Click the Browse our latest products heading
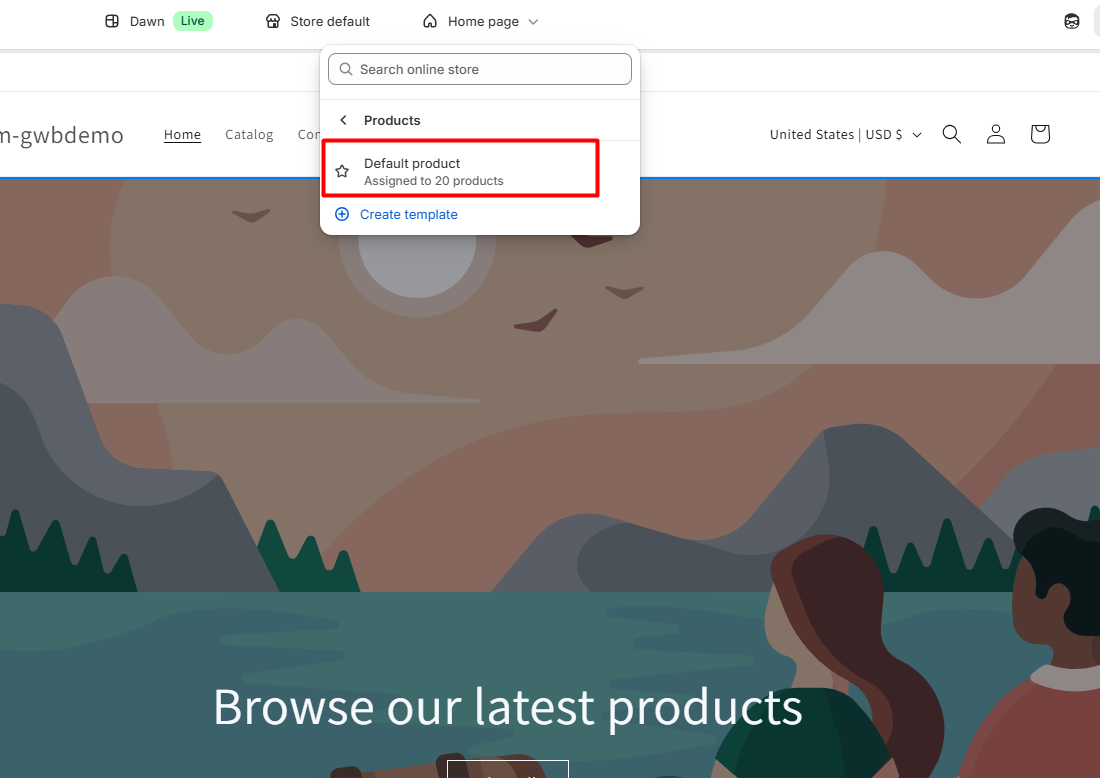The image size is (1100, 778). point(507,707)
